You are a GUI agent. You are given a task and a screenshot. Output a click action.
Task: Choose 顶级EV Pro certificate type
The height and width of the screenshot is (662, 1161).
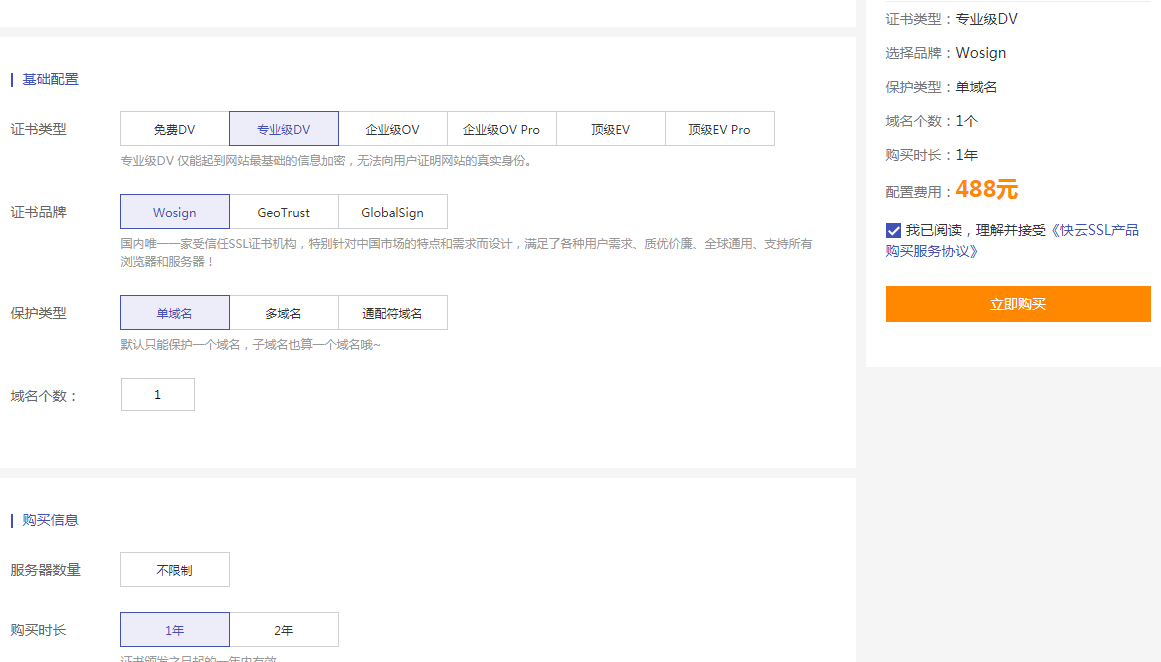(719, 128)
